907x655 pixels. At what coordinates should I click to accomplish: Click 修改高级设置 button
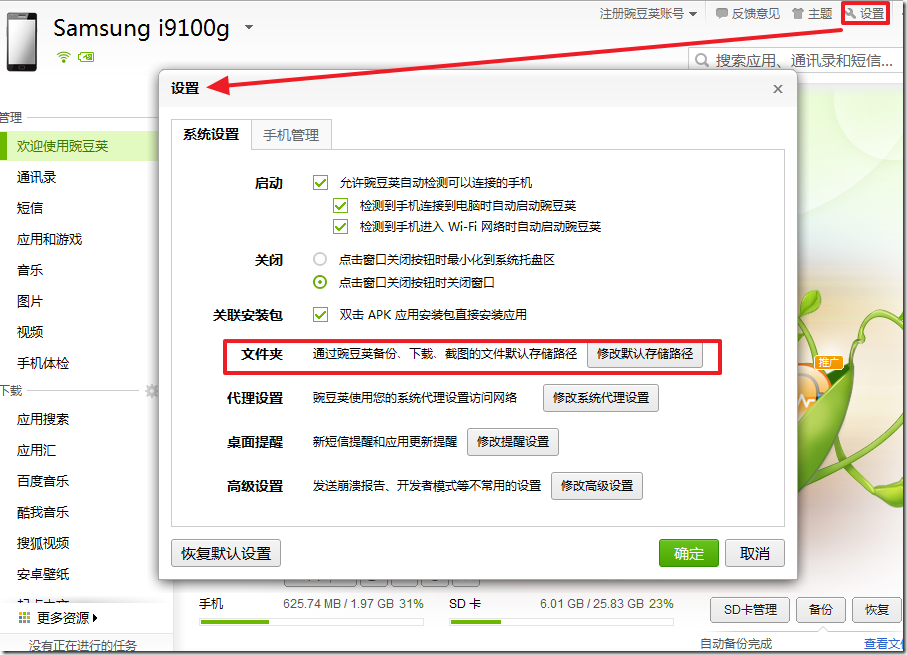597,485
